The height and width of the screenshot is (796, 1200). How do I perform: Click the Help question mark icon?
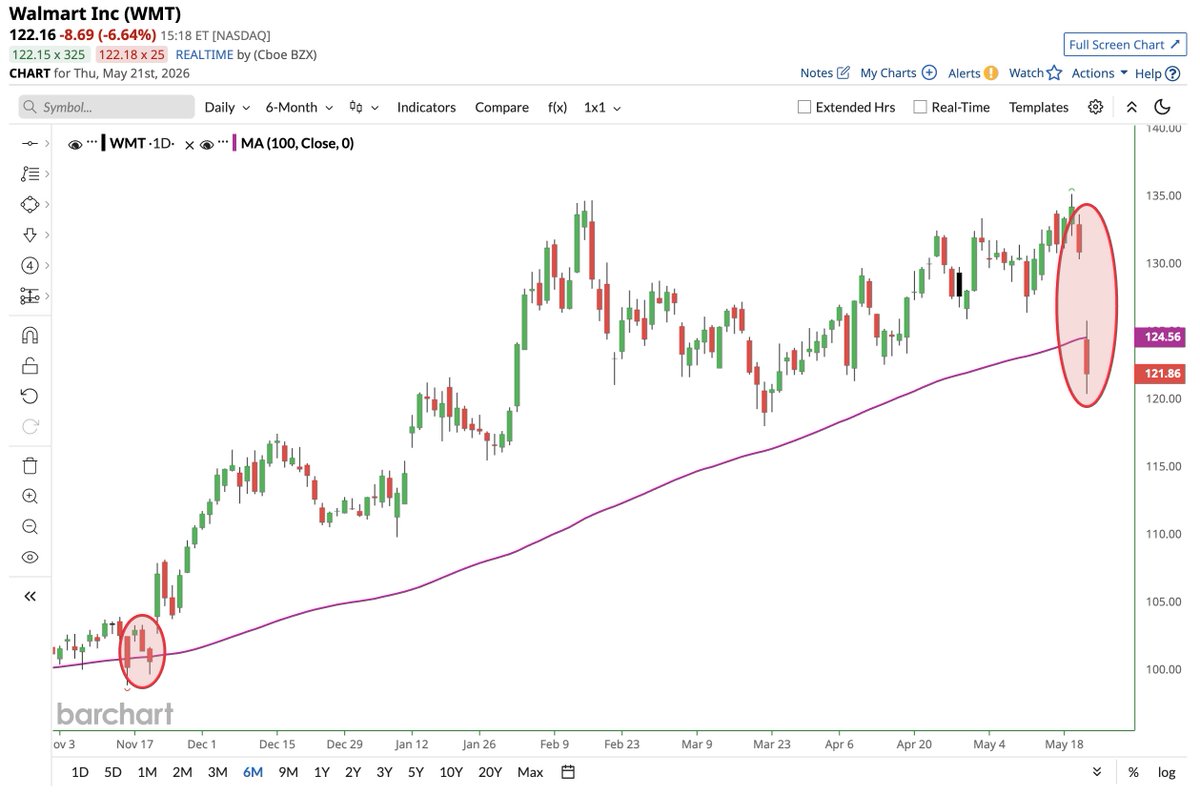[x=1172, y=73]
